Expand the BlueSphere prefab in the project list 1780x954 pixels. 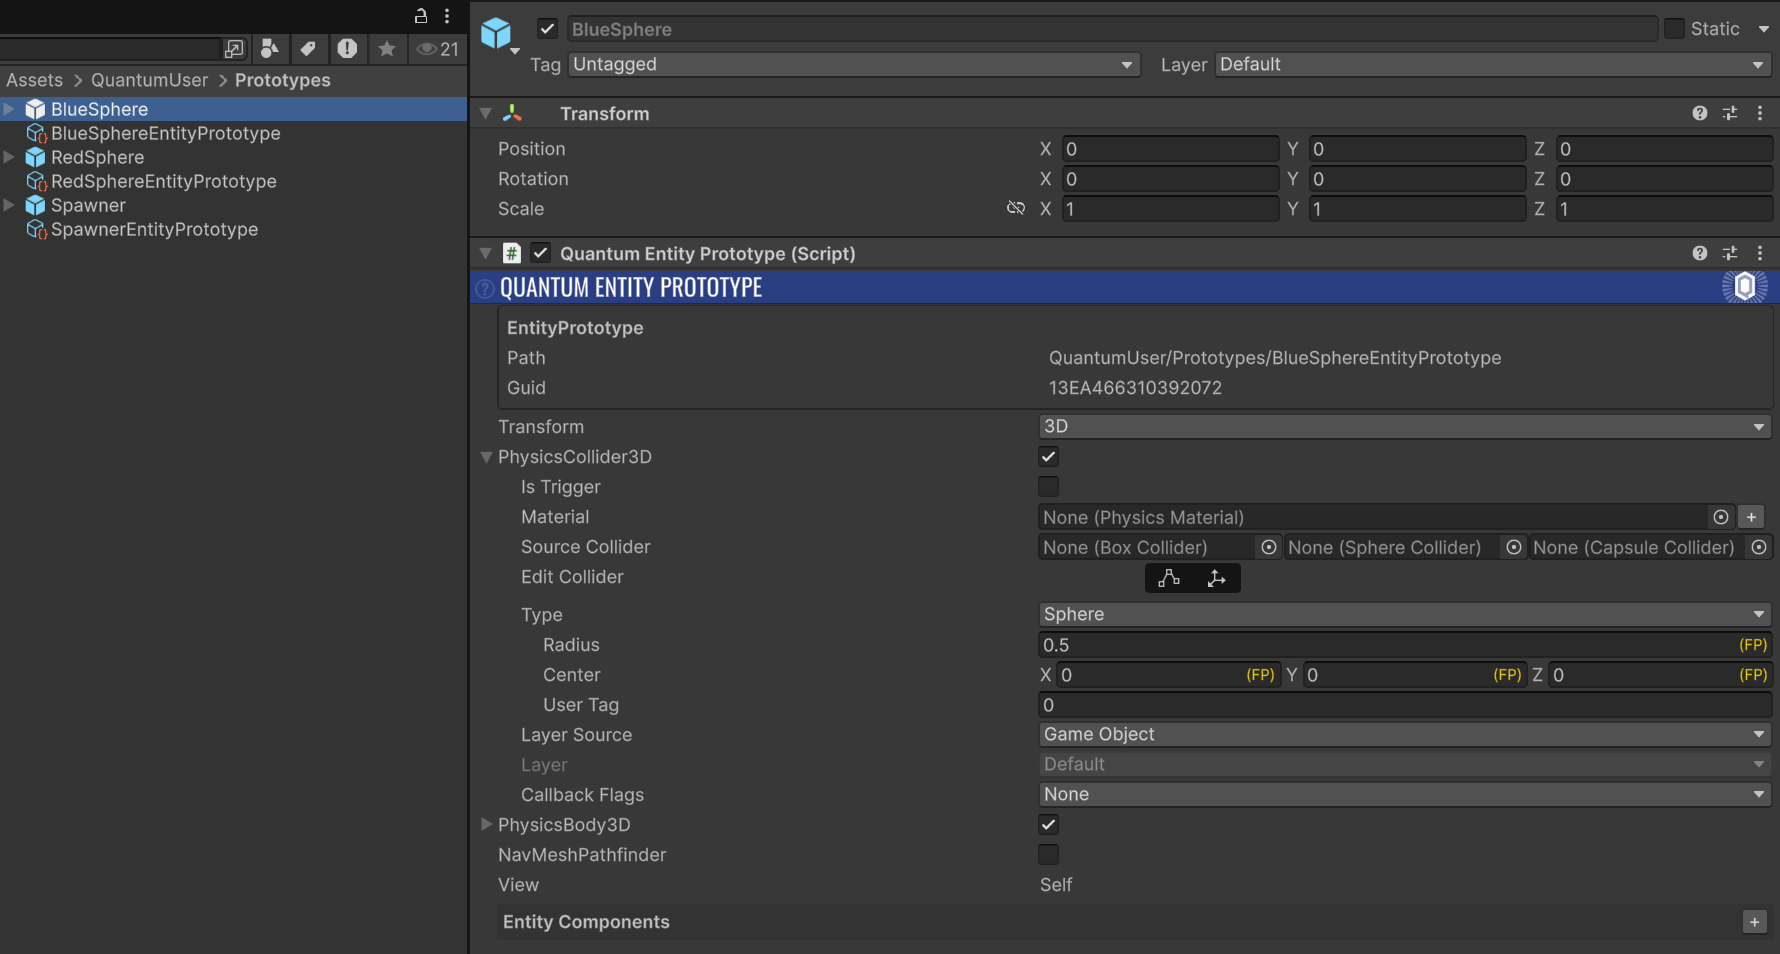pyautogui.click(x=9, y=108)
